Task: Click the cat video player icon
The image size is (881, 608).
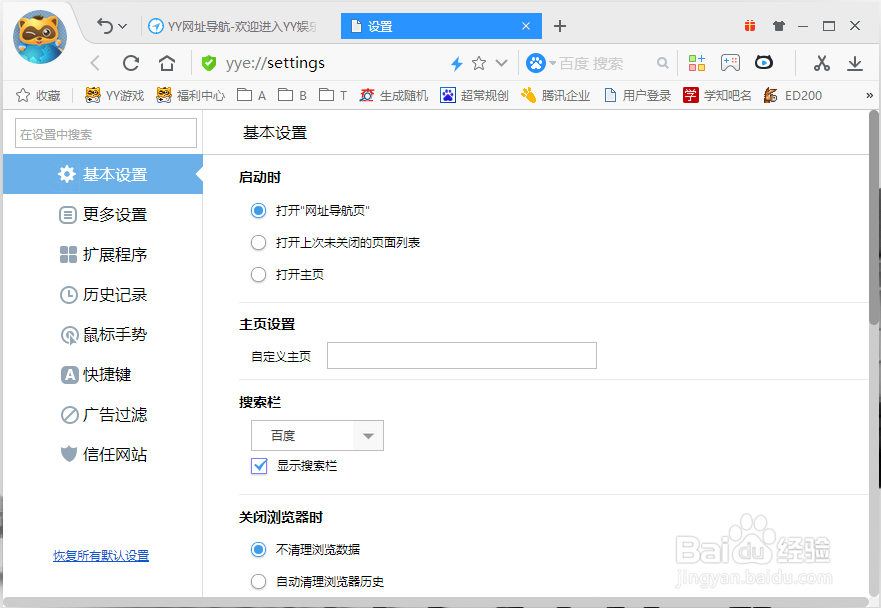Action: (x=763, y=62)
